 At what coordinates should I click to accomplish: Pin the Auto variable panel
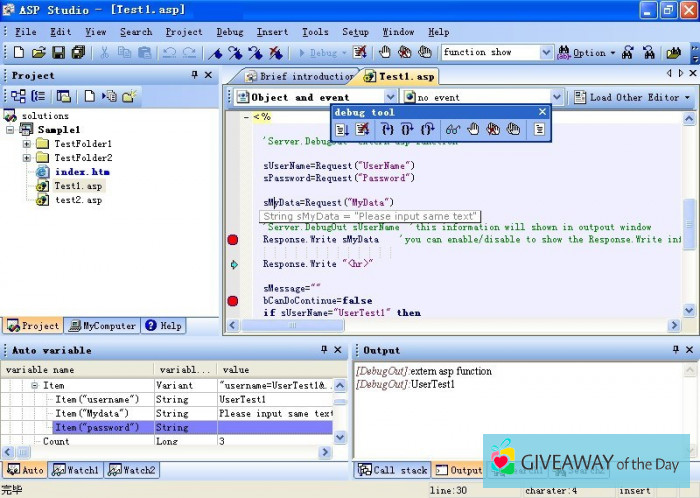[x=323, y=350]
